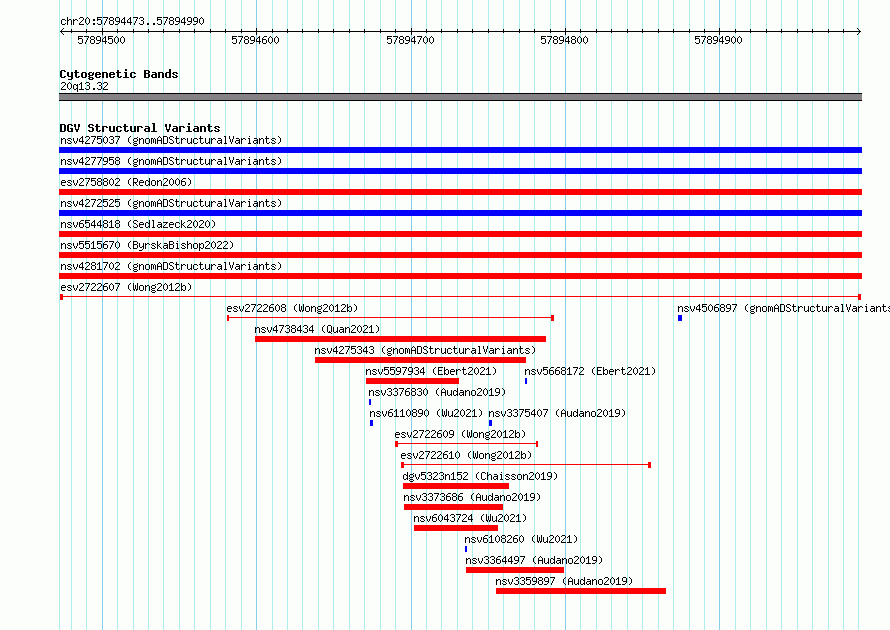Open variant nsv6043724 (Wu2021) label
The image size is (890, 630).
click(470, 518)
